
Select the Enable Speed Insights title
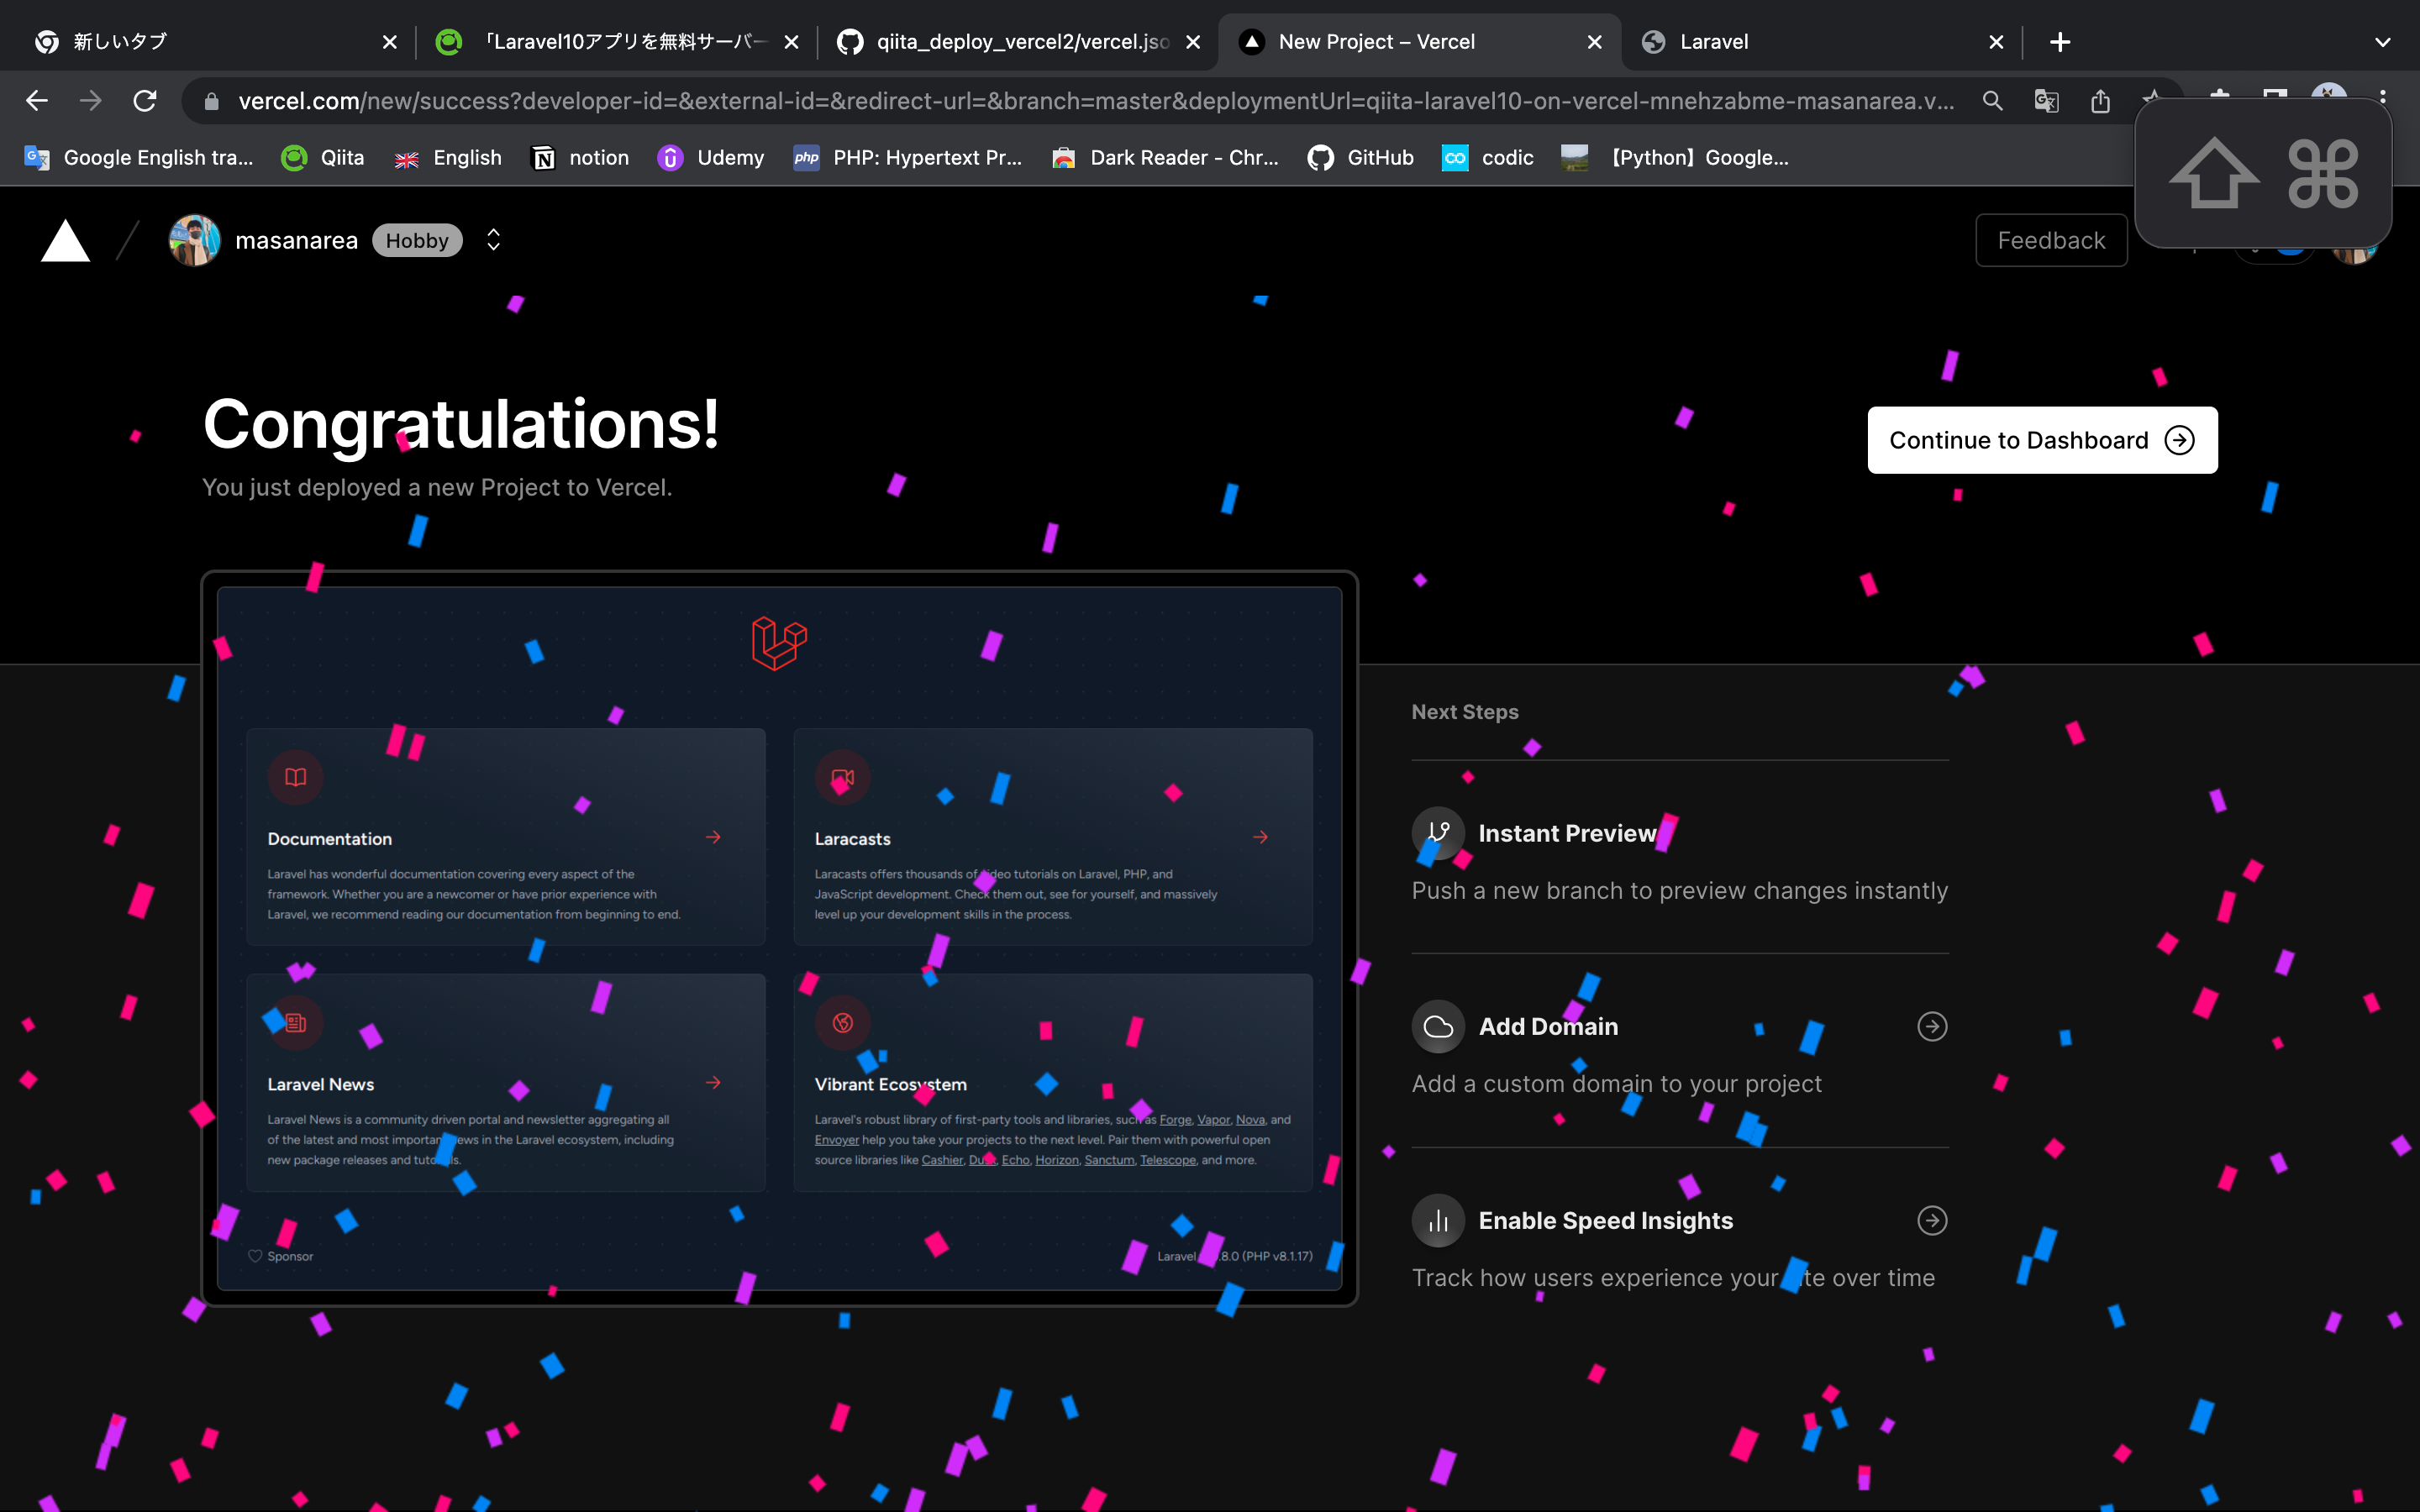tap(1605, 1221)
